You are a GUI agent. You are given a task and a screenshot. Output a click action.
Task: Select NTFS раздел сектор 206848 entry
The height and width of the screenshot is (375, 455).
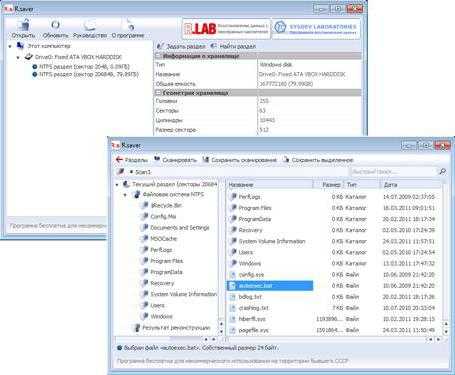coord(85,74)
